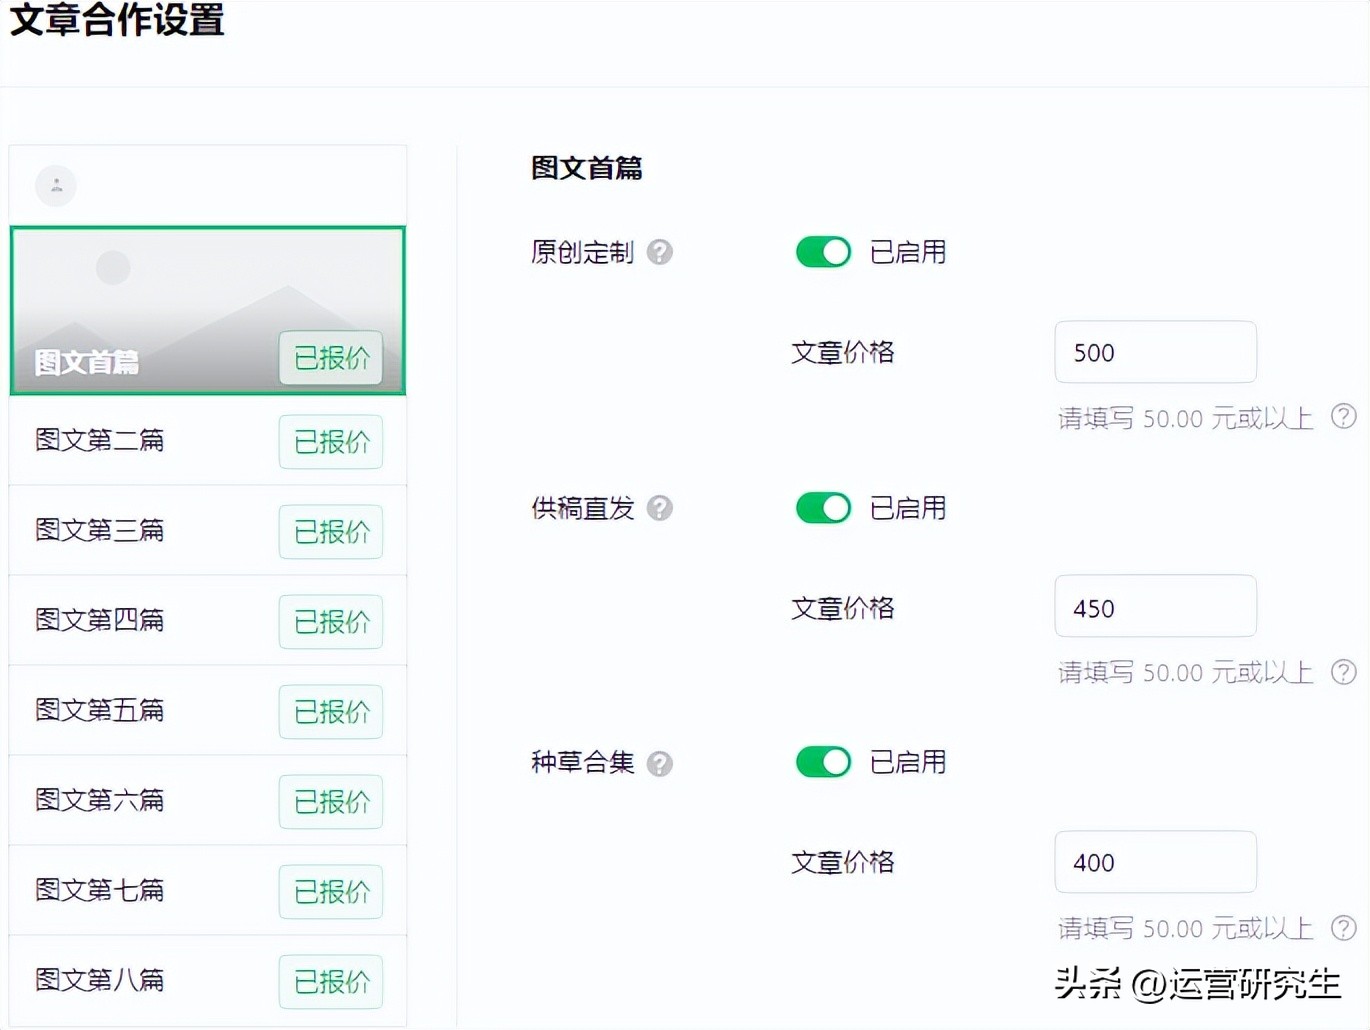Open help for 原创定制 option
1370x1030 pixels.
[659, 253]
